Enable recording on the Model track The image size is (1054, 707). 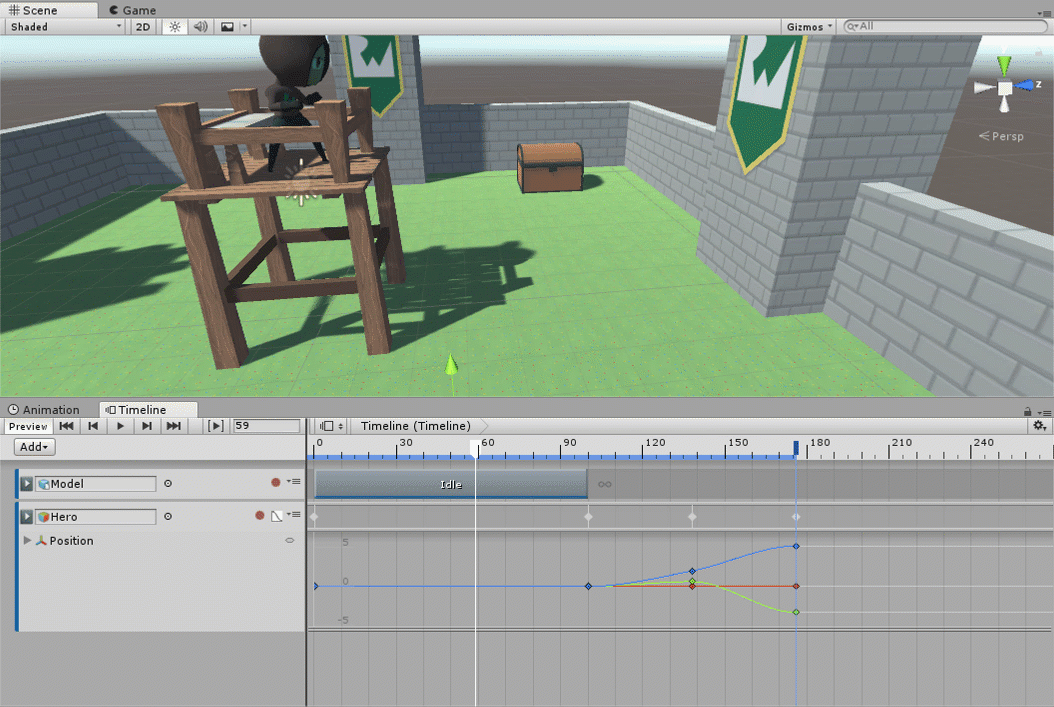276,483
